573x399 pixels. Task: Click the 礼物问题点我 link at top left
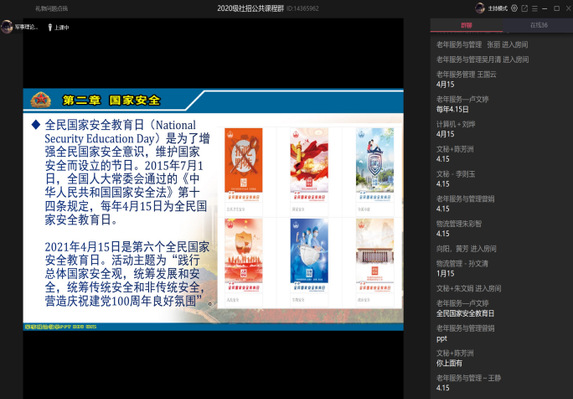click(x=52, y=8)
